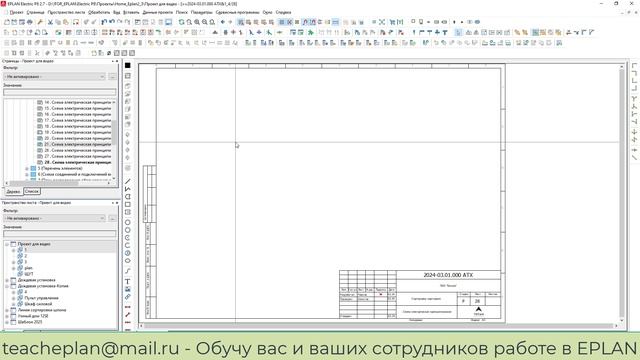Open the Сервисные программы menu

237,12
